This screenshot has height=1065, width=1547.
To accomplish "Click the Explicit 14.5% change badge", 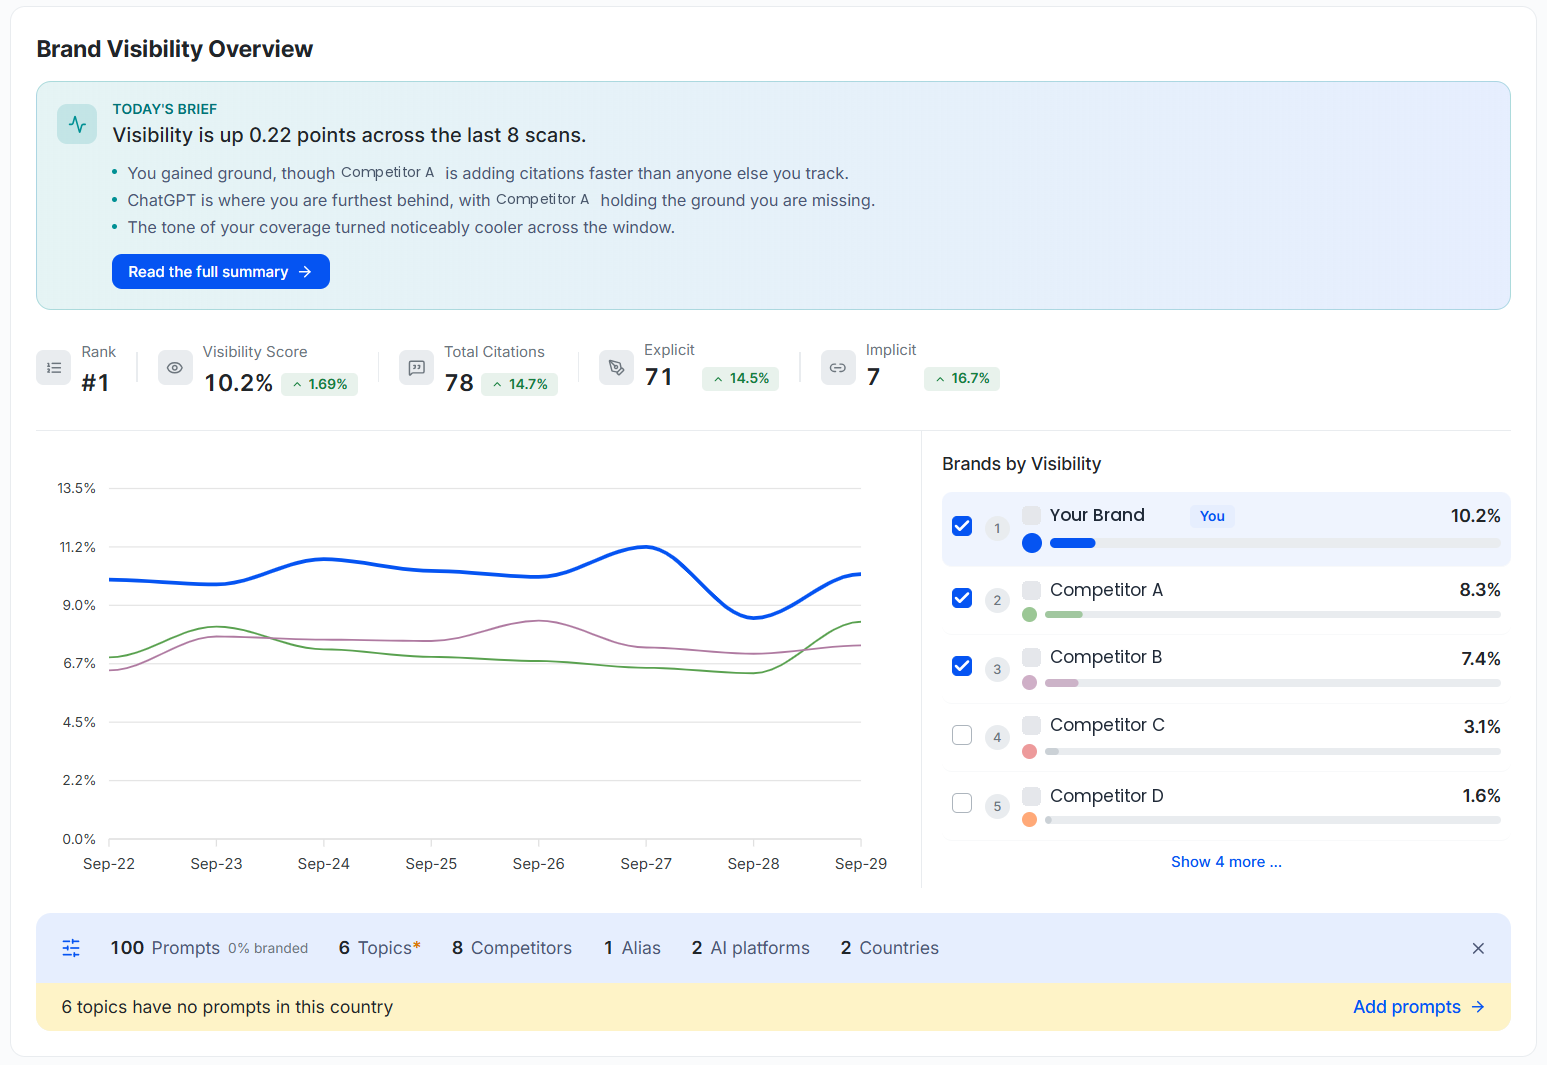I will (740, 378).
